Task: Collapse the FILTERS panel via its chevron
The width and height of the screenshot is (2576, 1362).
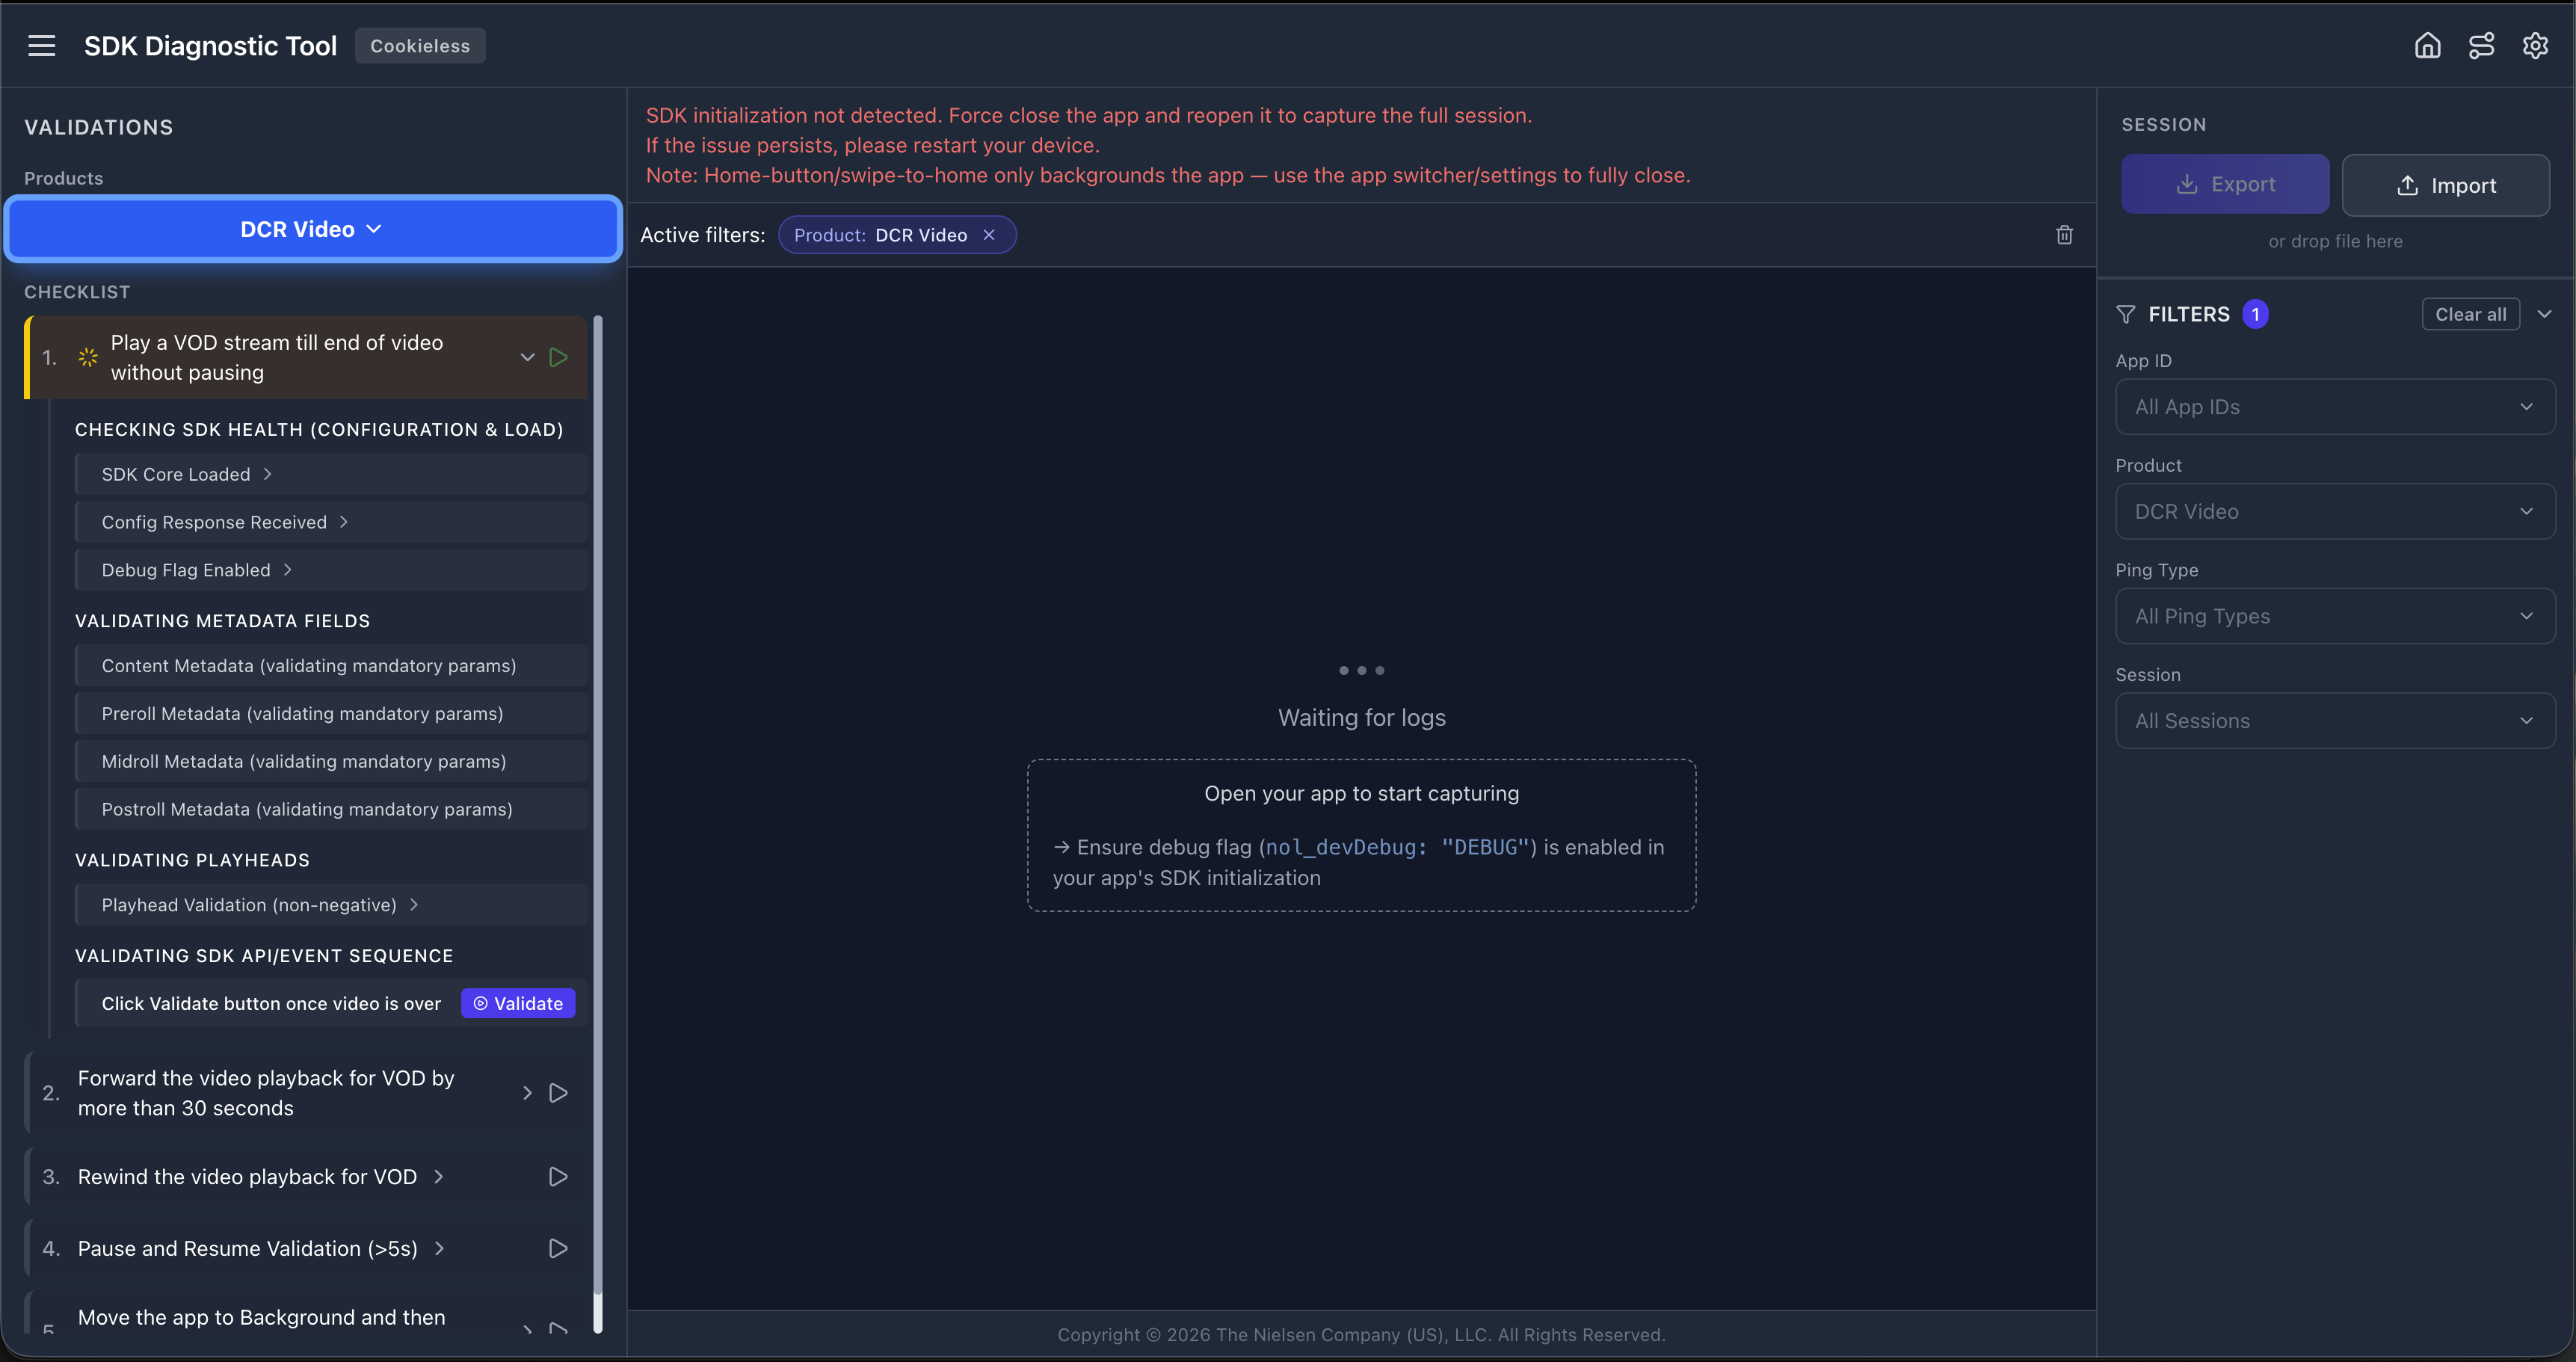Action: pos(2545,313)
